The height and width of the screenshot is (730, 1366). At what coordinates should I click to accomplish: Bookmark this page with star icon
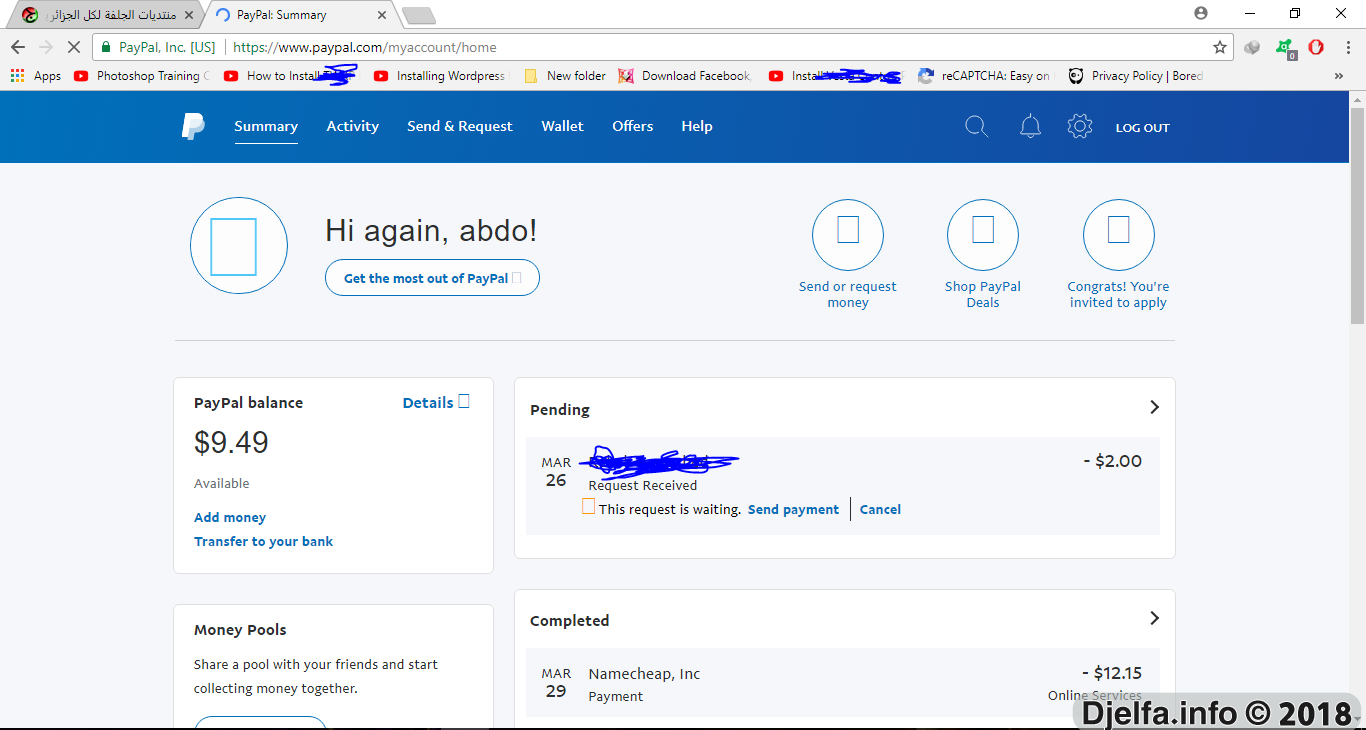(1220, 47)
